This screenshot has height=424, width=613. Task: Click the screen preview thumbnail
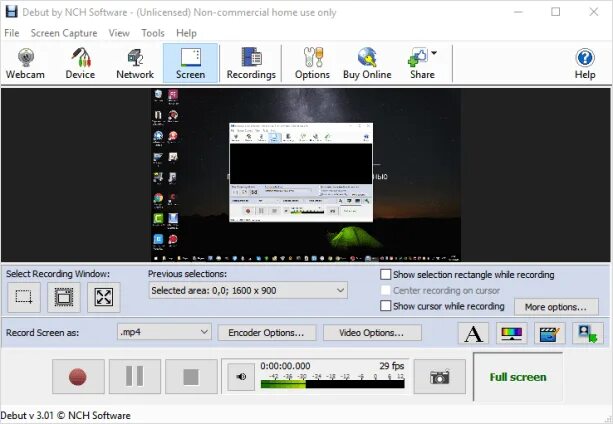[306, 175]
